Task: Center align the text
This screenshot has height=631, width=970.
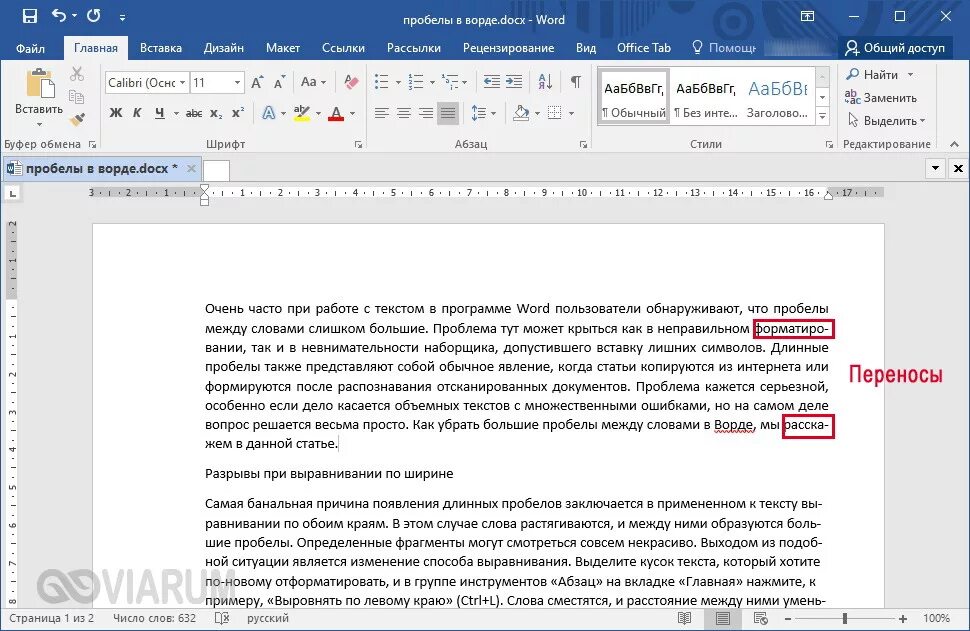Action: (404, 113)
